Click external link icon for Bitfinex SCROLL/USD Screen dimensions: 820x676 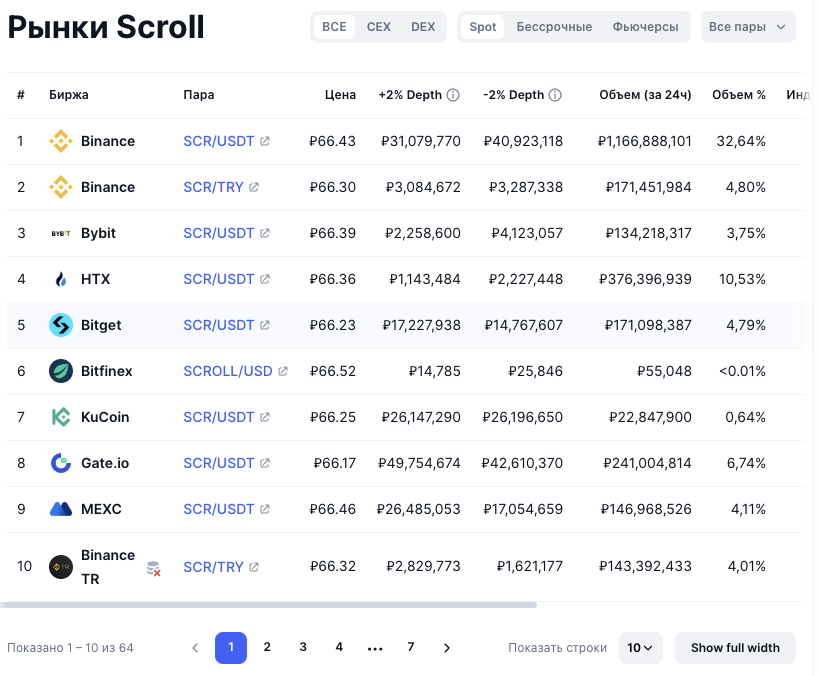tap(283, 371)
